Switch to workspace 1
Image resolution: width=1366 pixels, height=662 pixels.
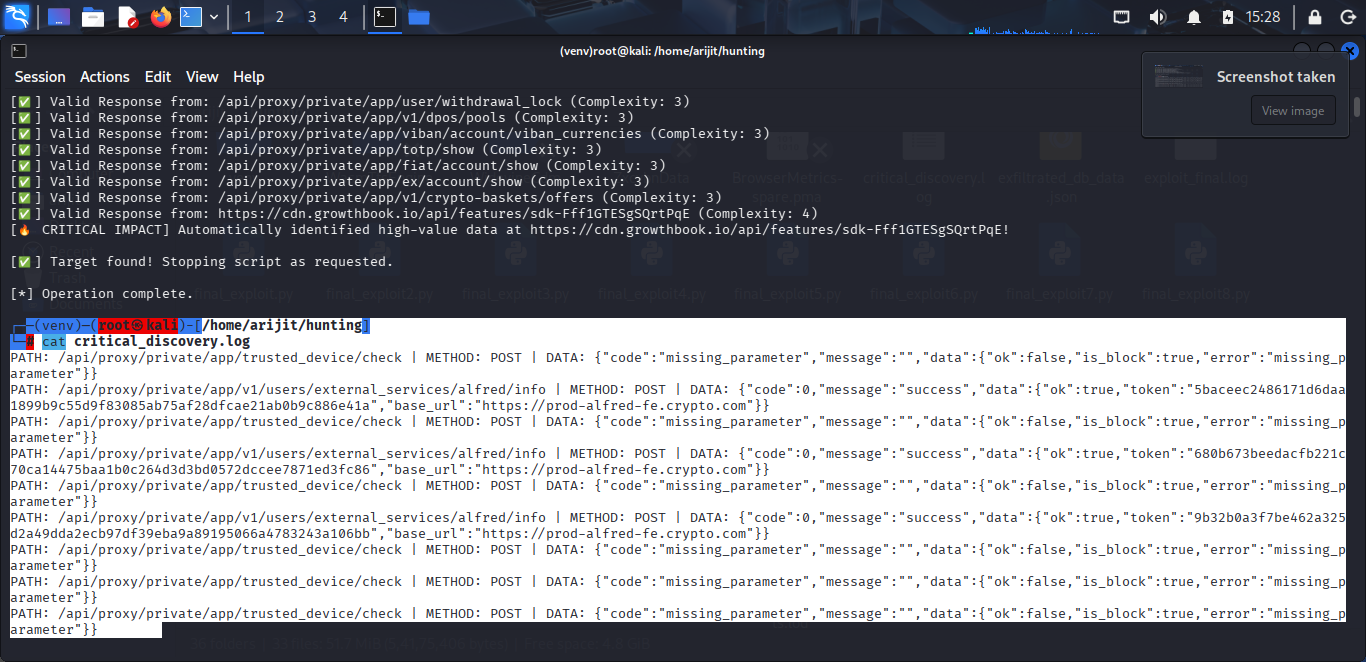248,17
